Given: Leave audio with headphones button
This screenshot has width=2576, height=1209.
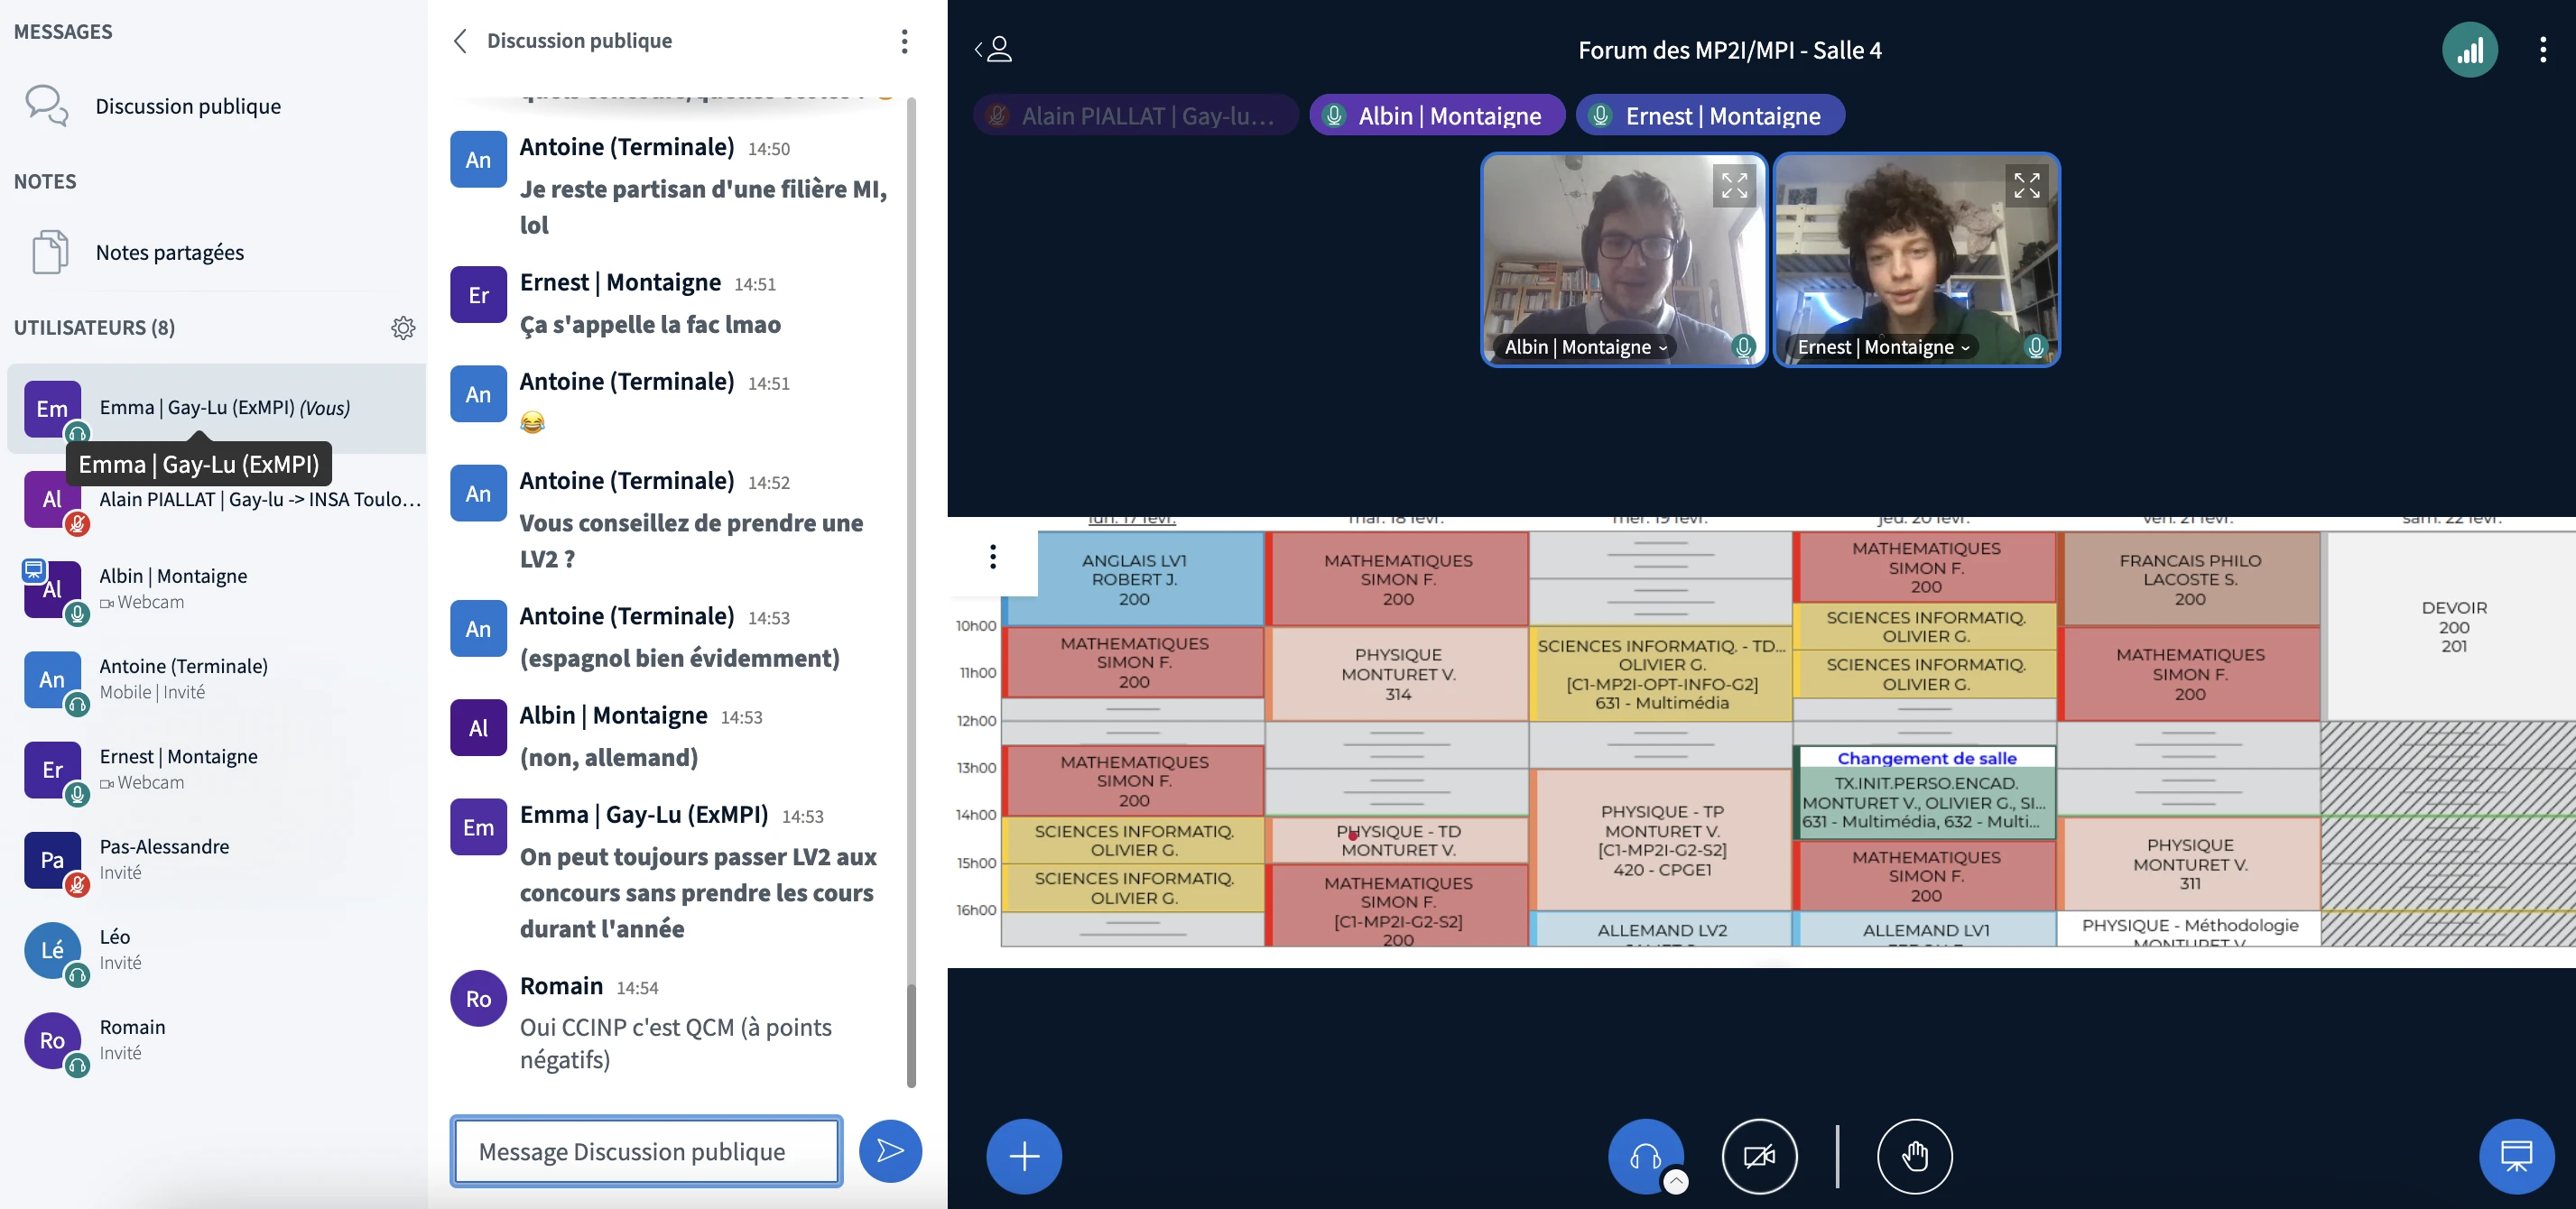Looking at the screenshot, I should pyautogui.click(x=1645, y=1156).
